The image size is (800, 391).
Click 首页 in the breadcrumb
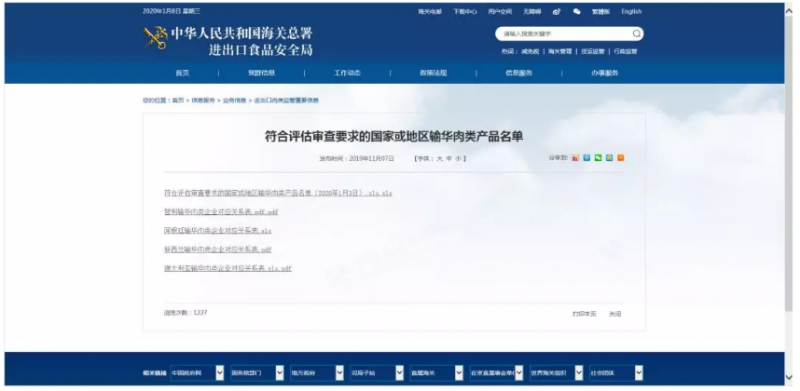click(178, 101)
